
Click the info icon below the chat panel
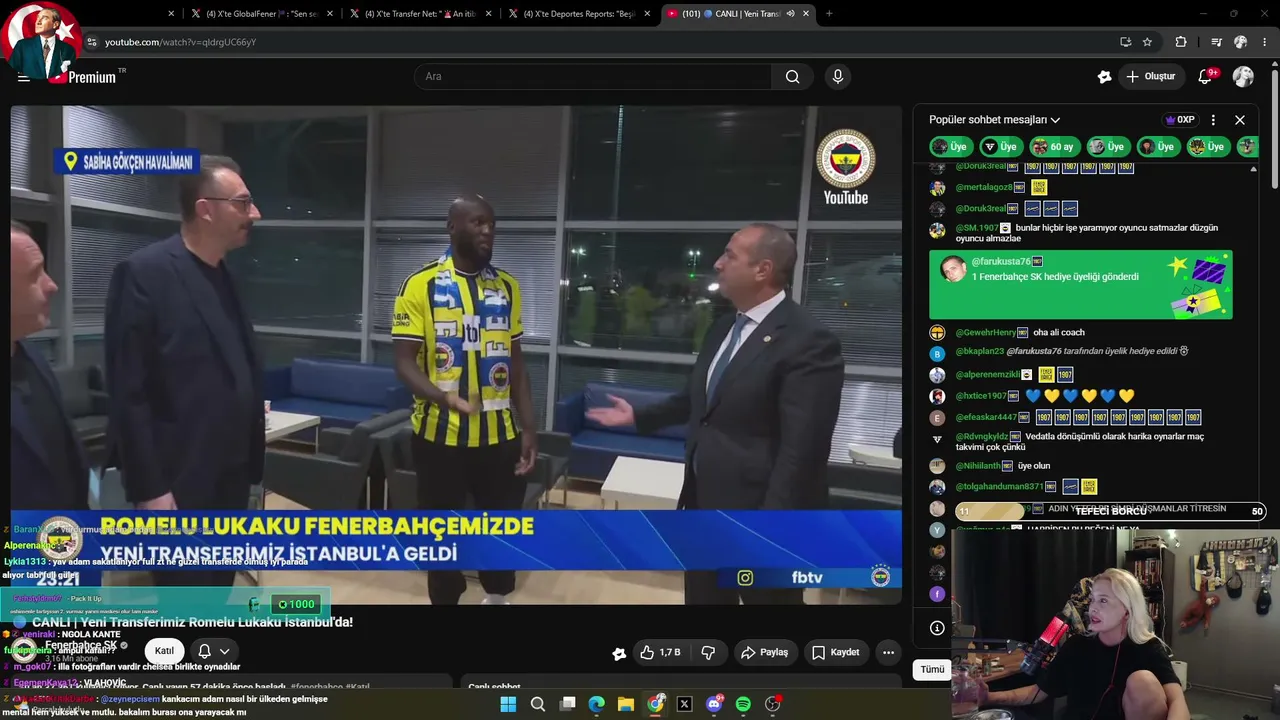(937, 628)
